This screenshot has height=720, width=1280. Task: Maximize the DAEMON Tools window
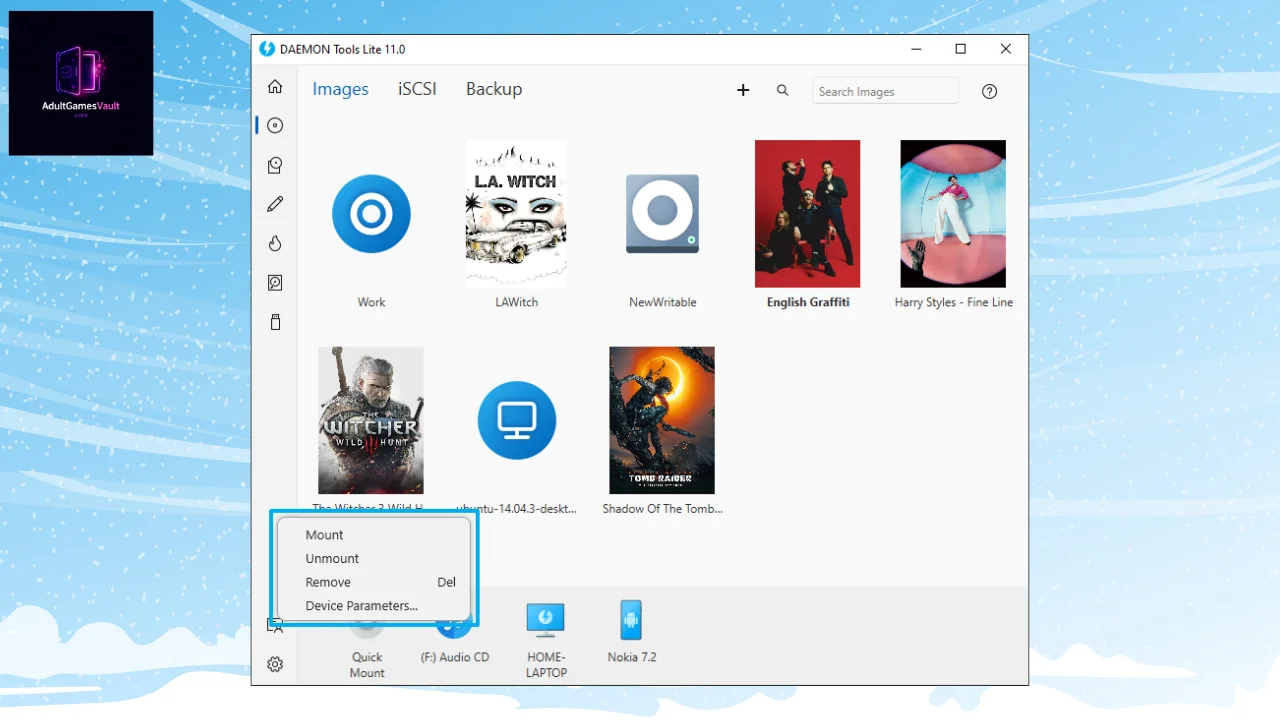pyautogui.click(x=960, y=49)
